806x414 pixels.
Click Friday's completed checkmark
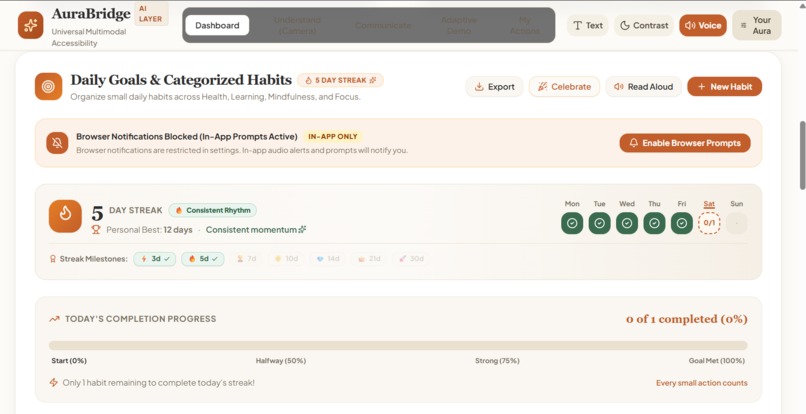point(682,223)
